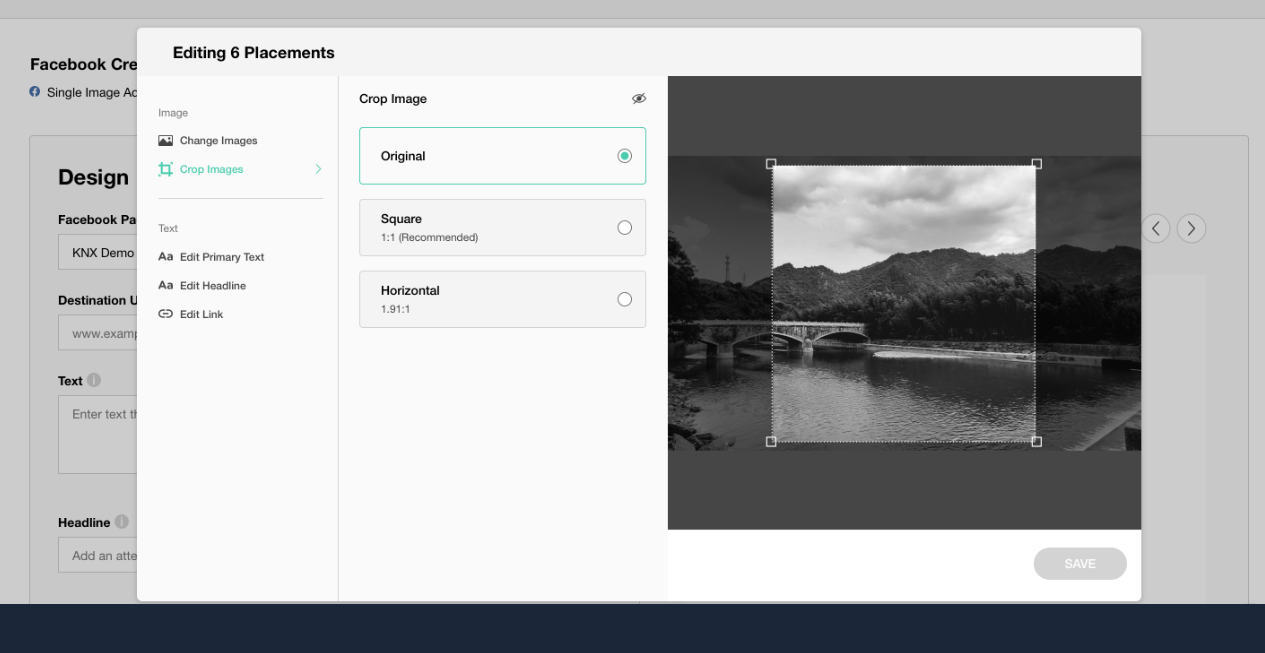Click the Change Images picture icon

[x=166, y=141]
